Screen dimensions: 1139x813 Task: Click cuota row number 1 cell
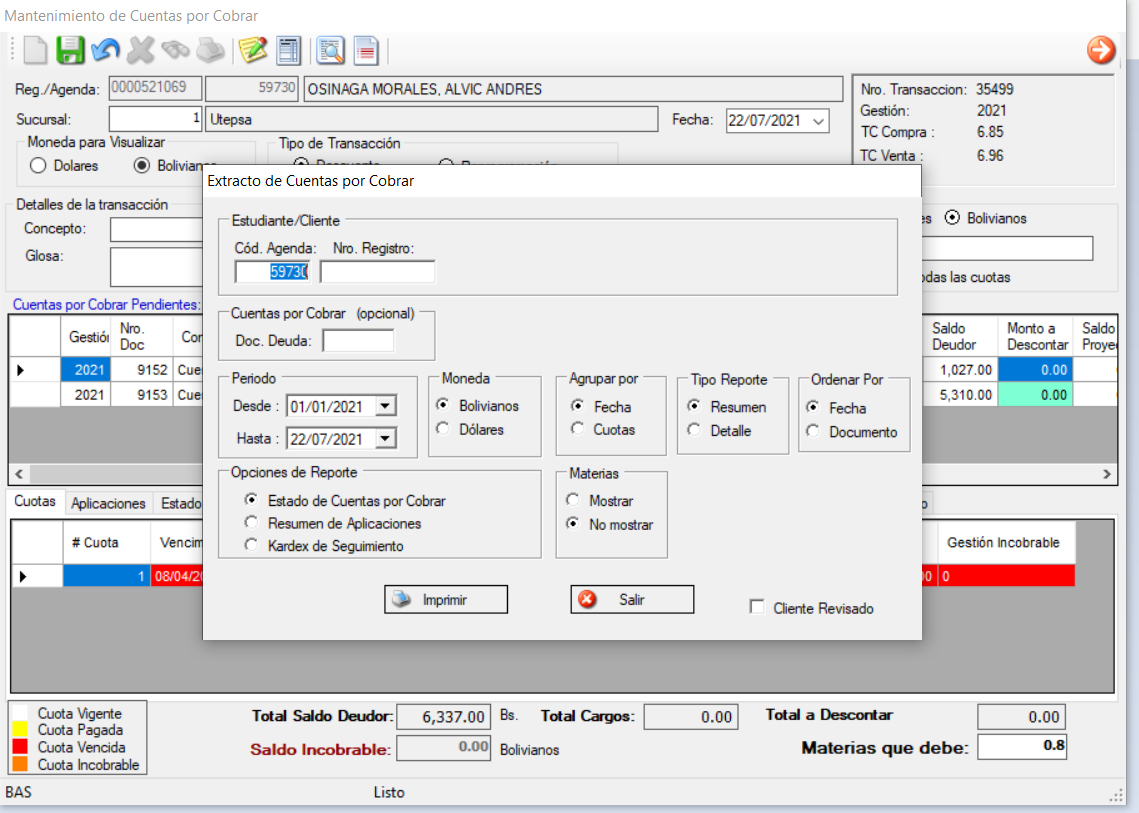point(107,576)
